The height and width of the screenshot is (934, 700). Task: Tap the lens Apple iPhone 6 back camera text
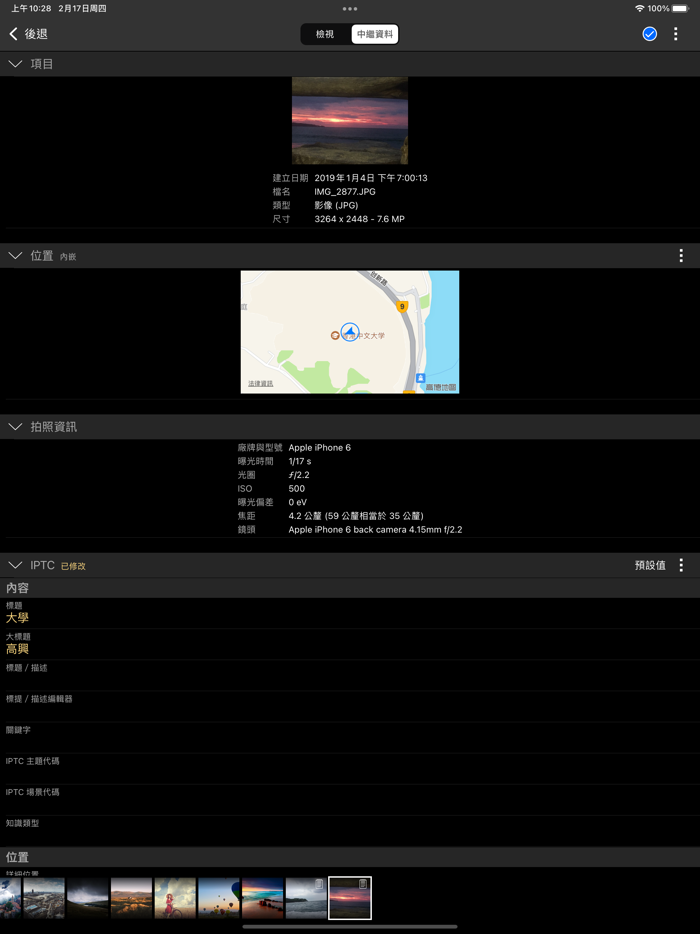375,530
